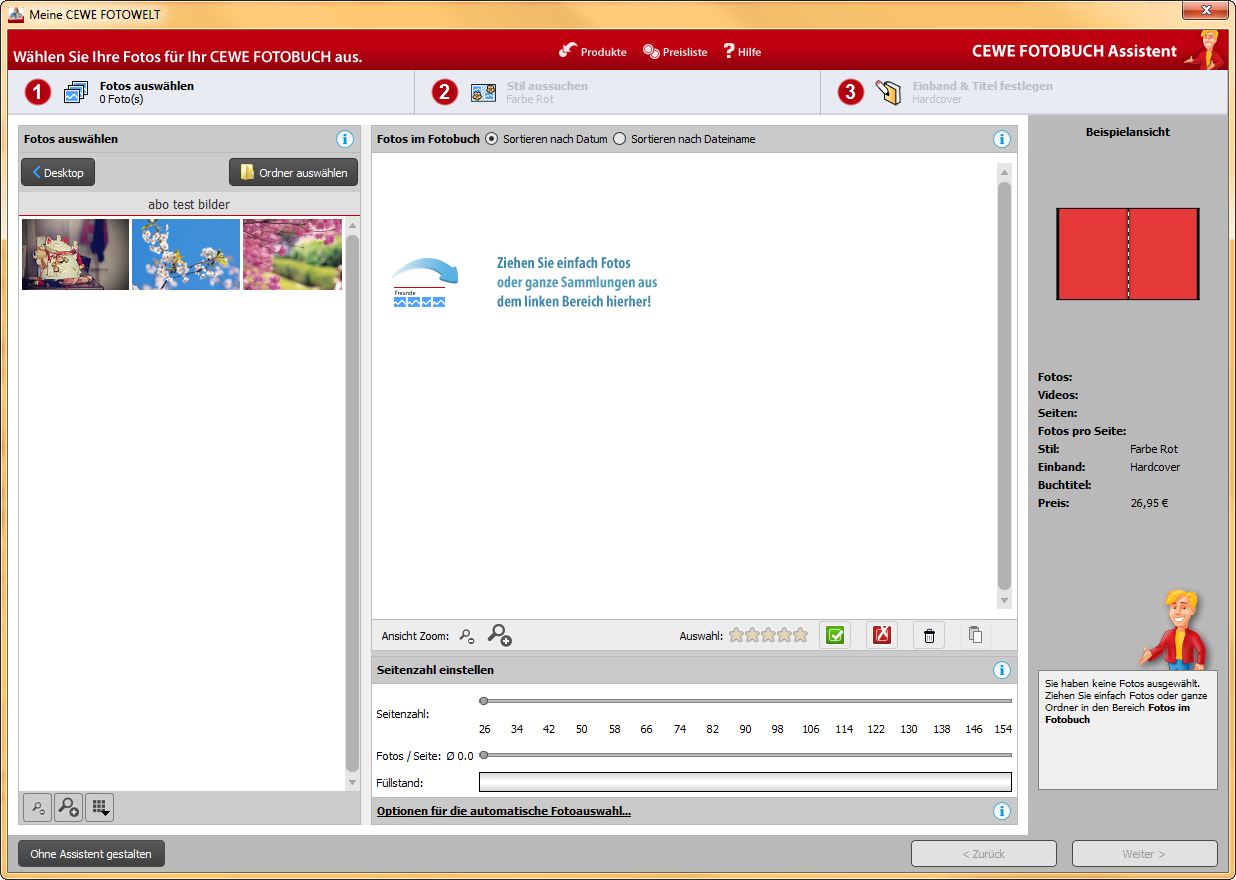1236x880 pixels.
Task: Click up arrow of Fotobuch area scrollbar
Action: point(1004,172)
